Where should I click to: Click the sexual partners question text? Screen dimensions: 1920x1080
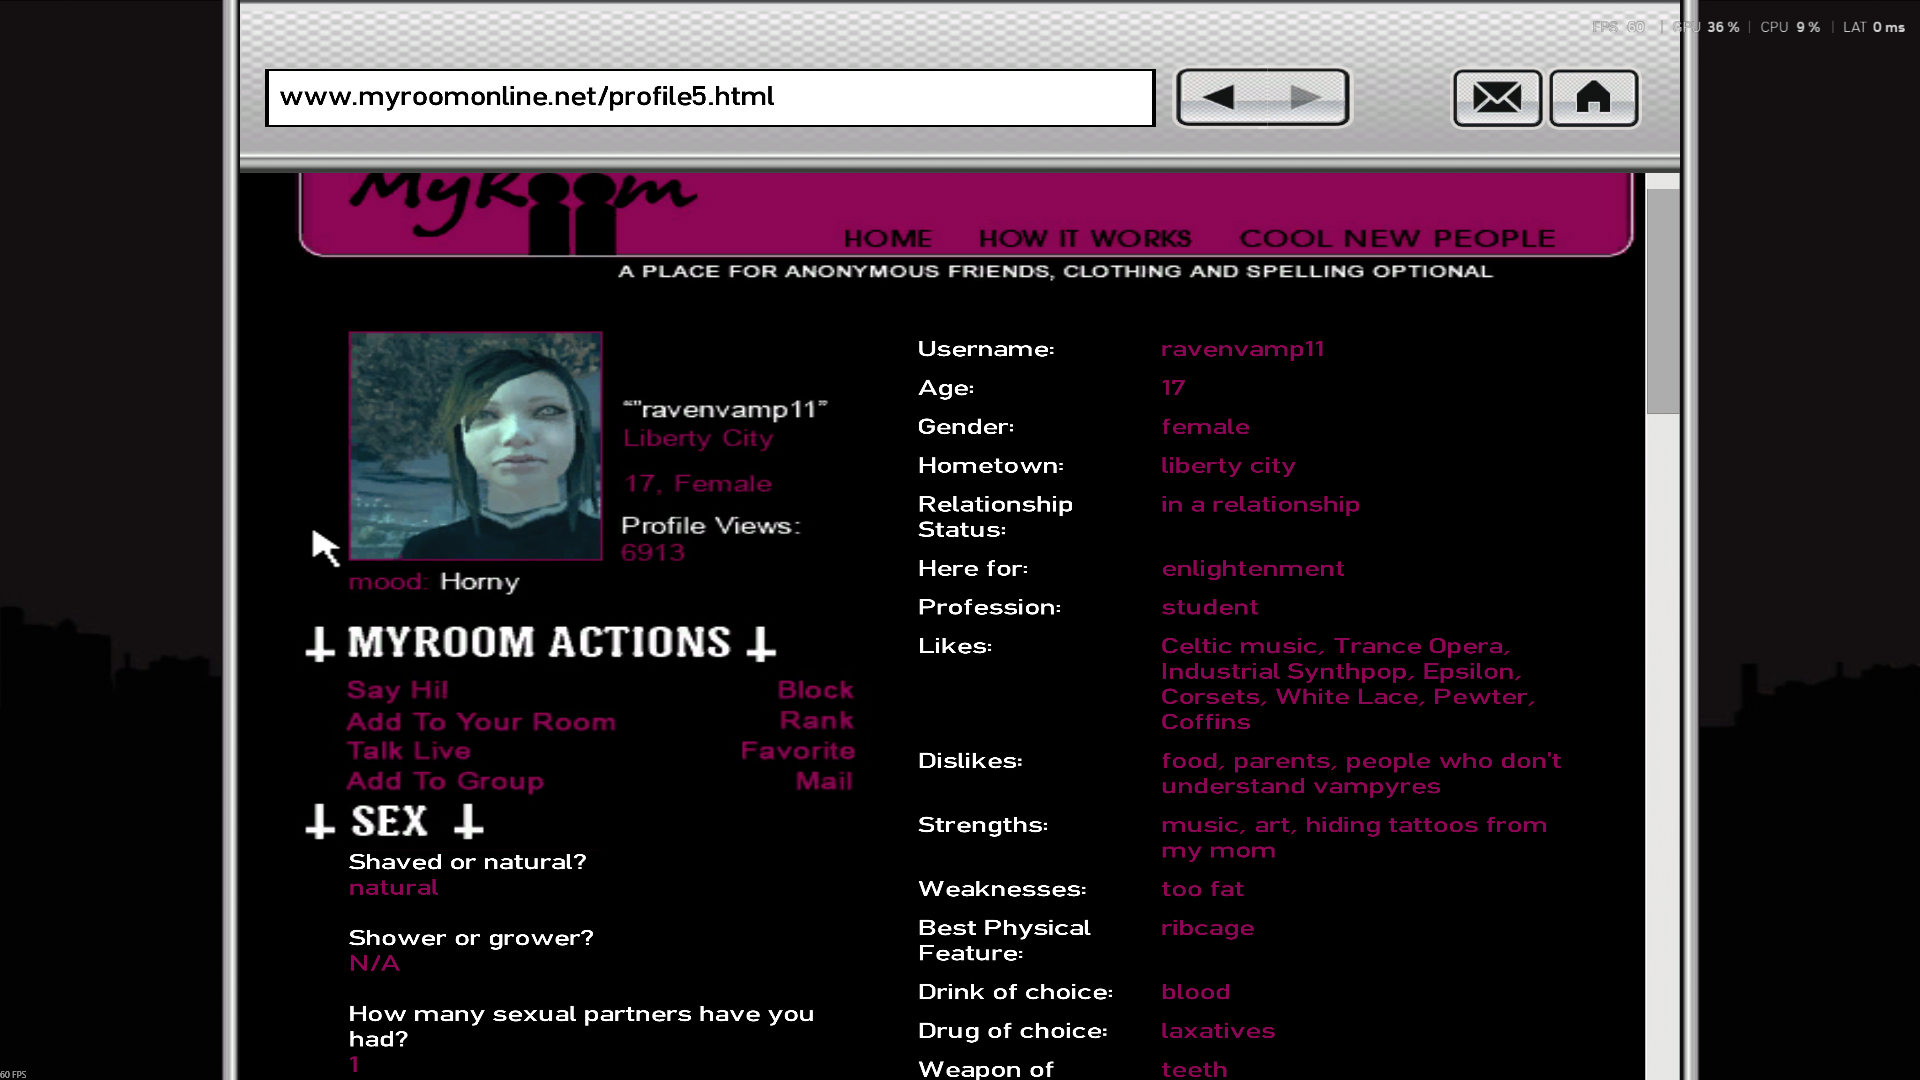[581, 1027]
